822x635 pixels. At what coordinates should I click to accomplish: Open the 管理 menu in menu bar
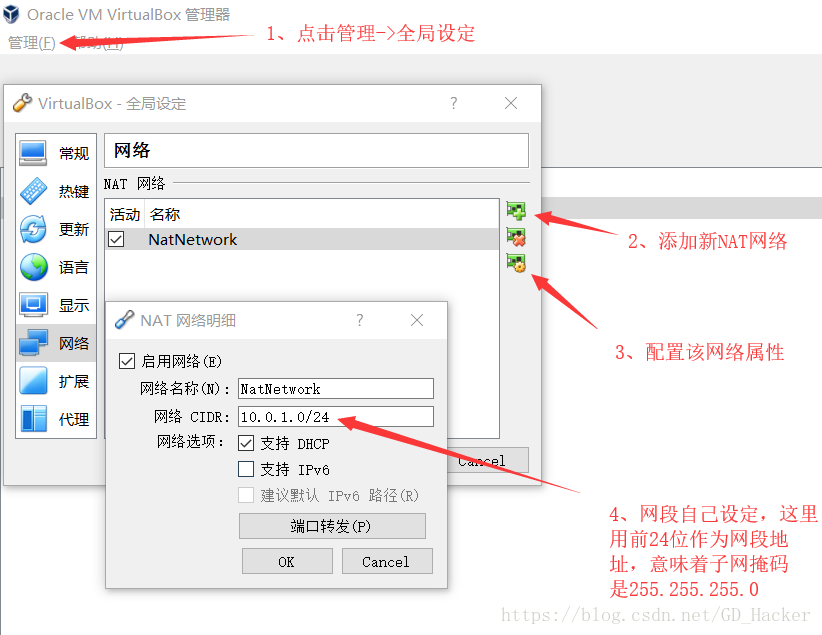coord(31,42)
